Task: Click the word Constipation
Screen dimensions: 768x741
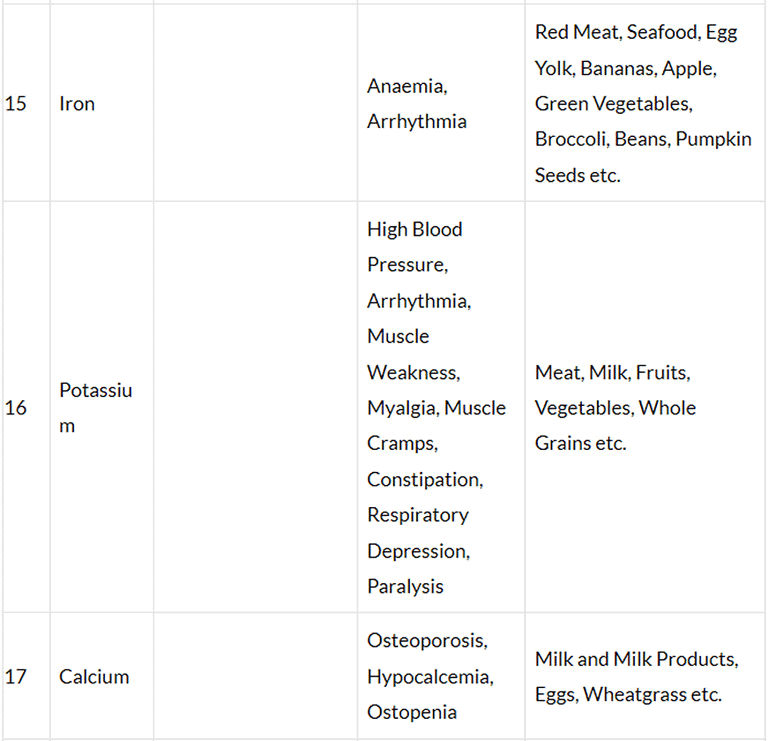Action: coord(424,480)
